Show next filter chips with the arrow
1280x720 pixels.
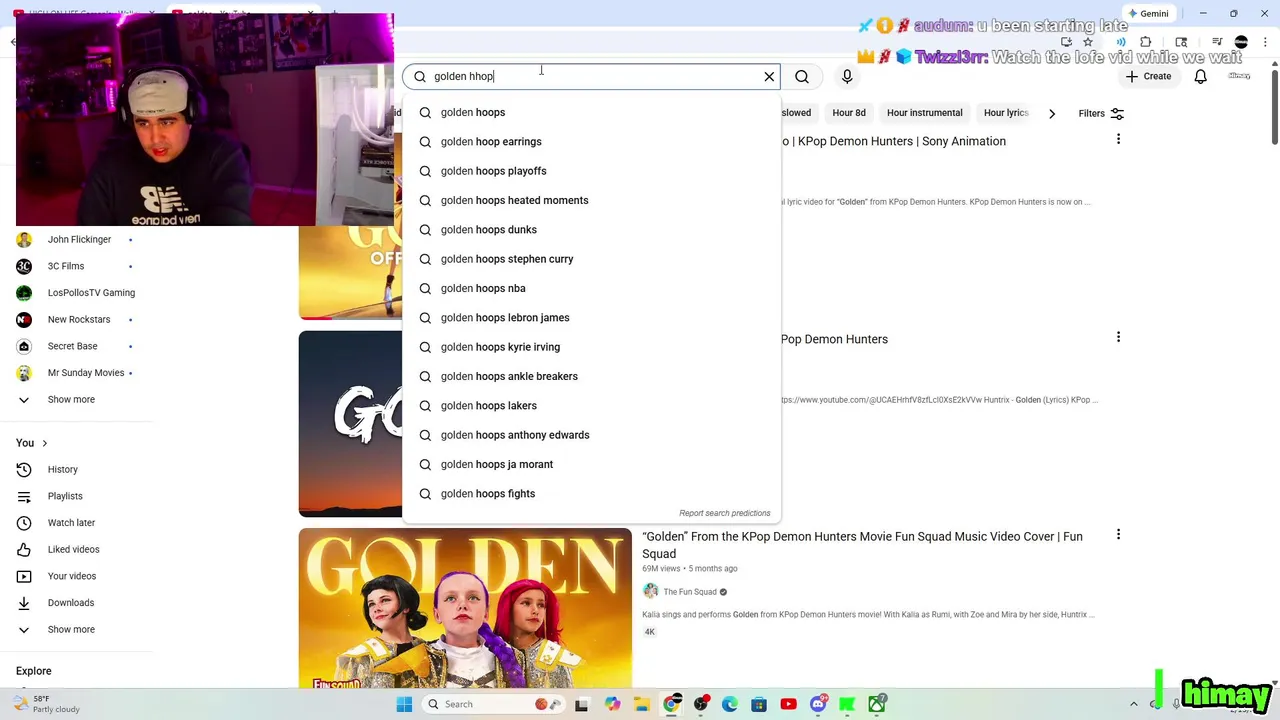[1051, 113]
